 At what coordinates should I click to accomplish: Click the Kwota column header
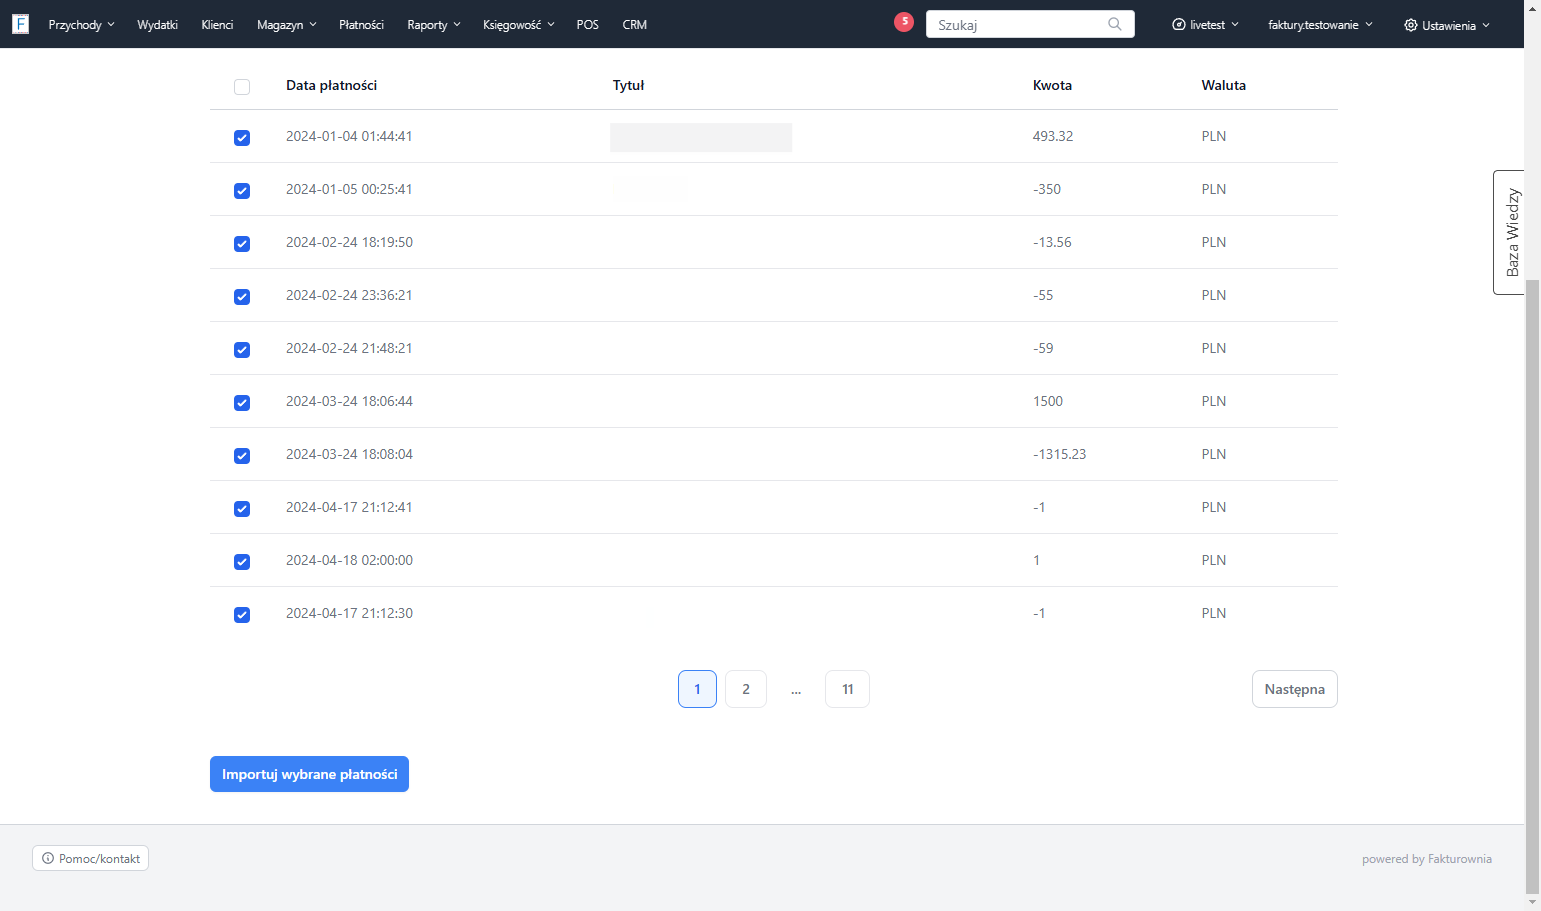pos(1052,85)
